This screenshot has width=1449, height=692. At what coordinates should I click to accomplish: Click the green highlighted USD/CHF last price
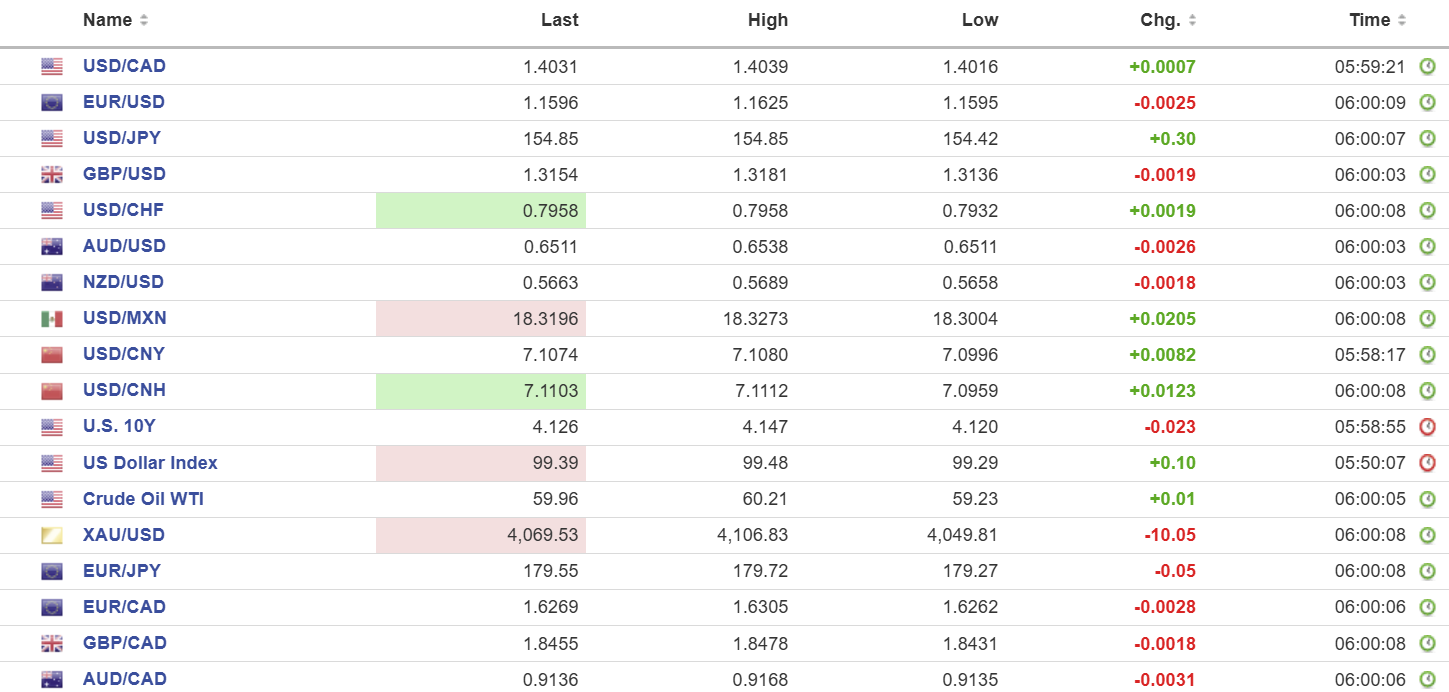coord(550,211)
